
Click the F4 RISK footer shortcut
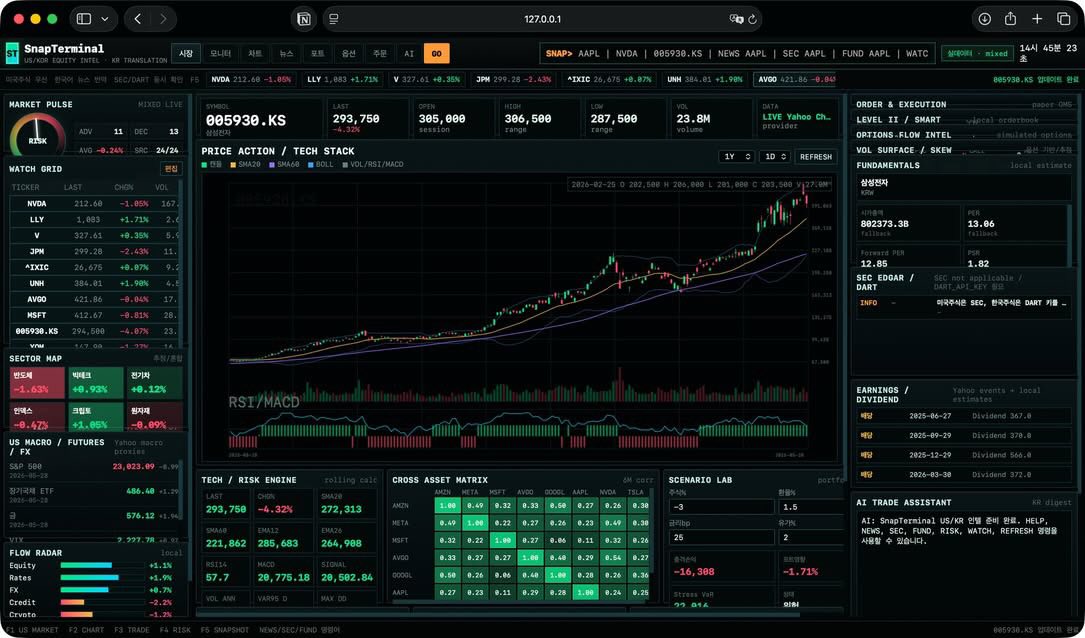point(175,630)
